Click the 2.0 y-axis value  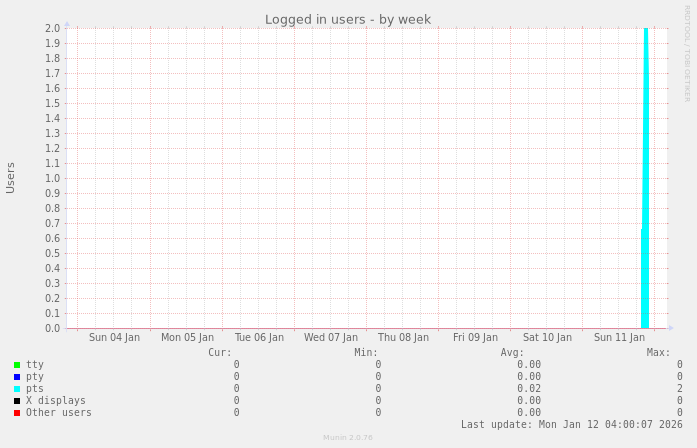point(52,28)
